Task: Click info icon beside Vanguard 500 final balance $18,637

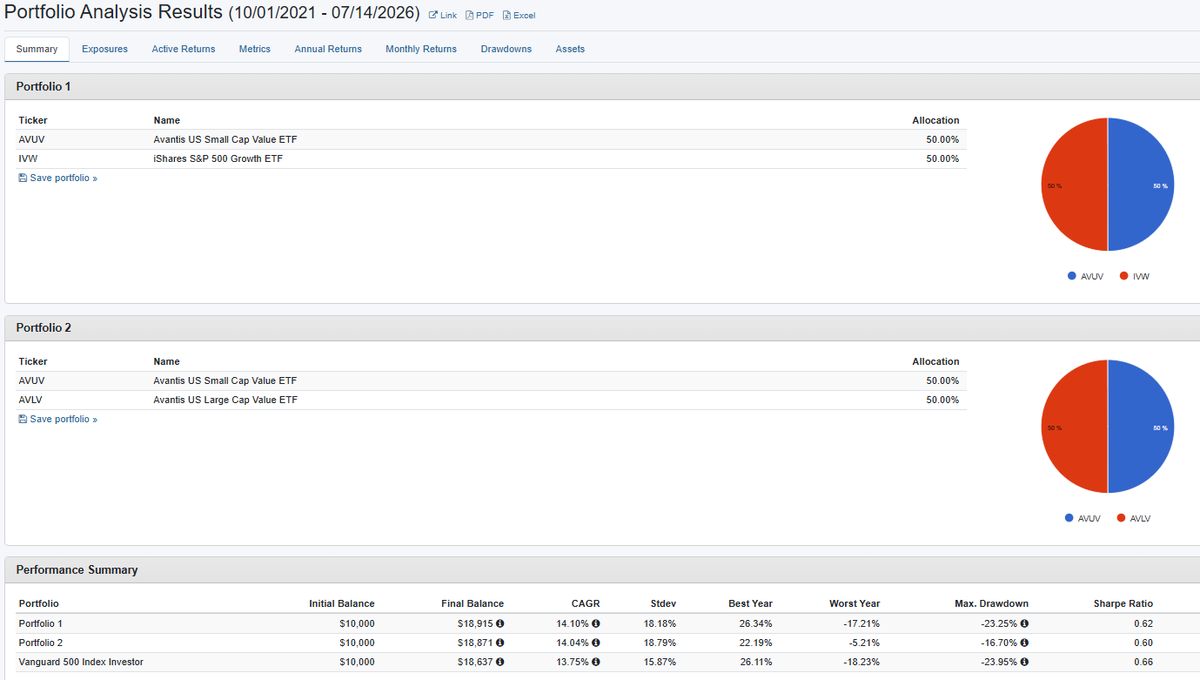Action: (500, 661)
